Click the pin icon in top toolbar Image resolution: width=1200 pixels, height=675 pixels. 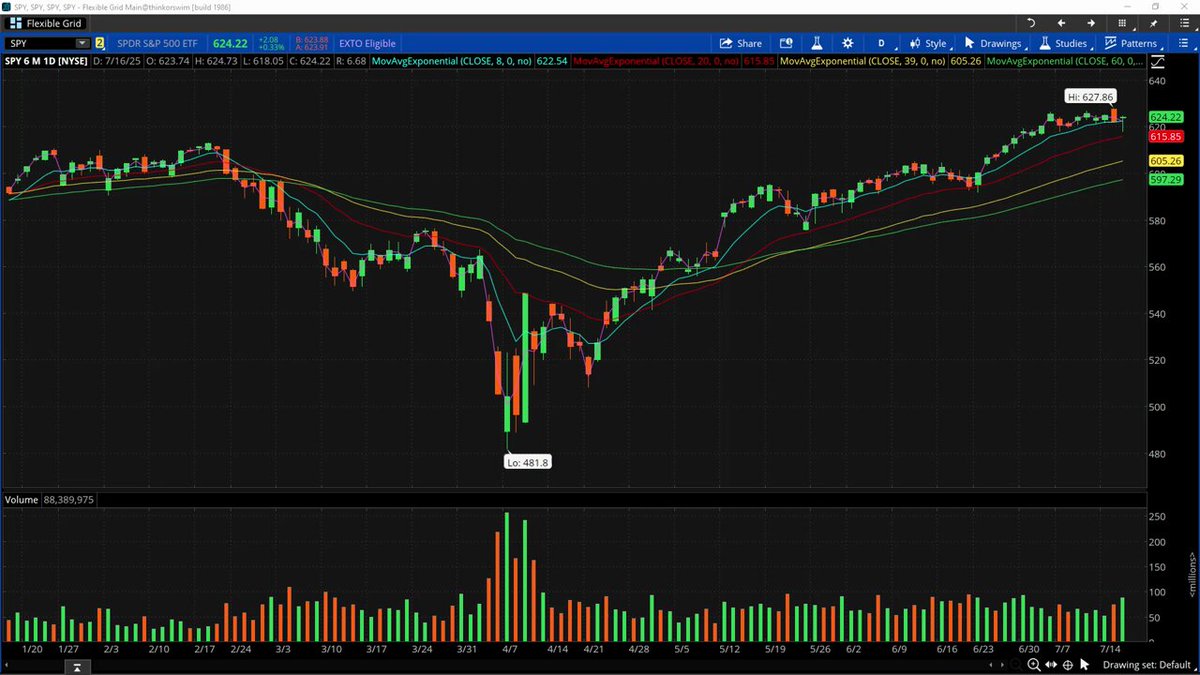tap(1153, 23)
